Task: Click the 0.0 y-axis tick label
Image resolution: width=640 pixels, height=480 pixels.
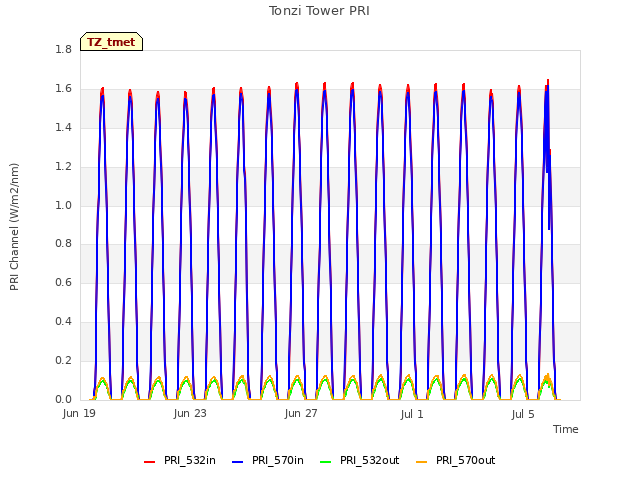Action: pos(64,400)
